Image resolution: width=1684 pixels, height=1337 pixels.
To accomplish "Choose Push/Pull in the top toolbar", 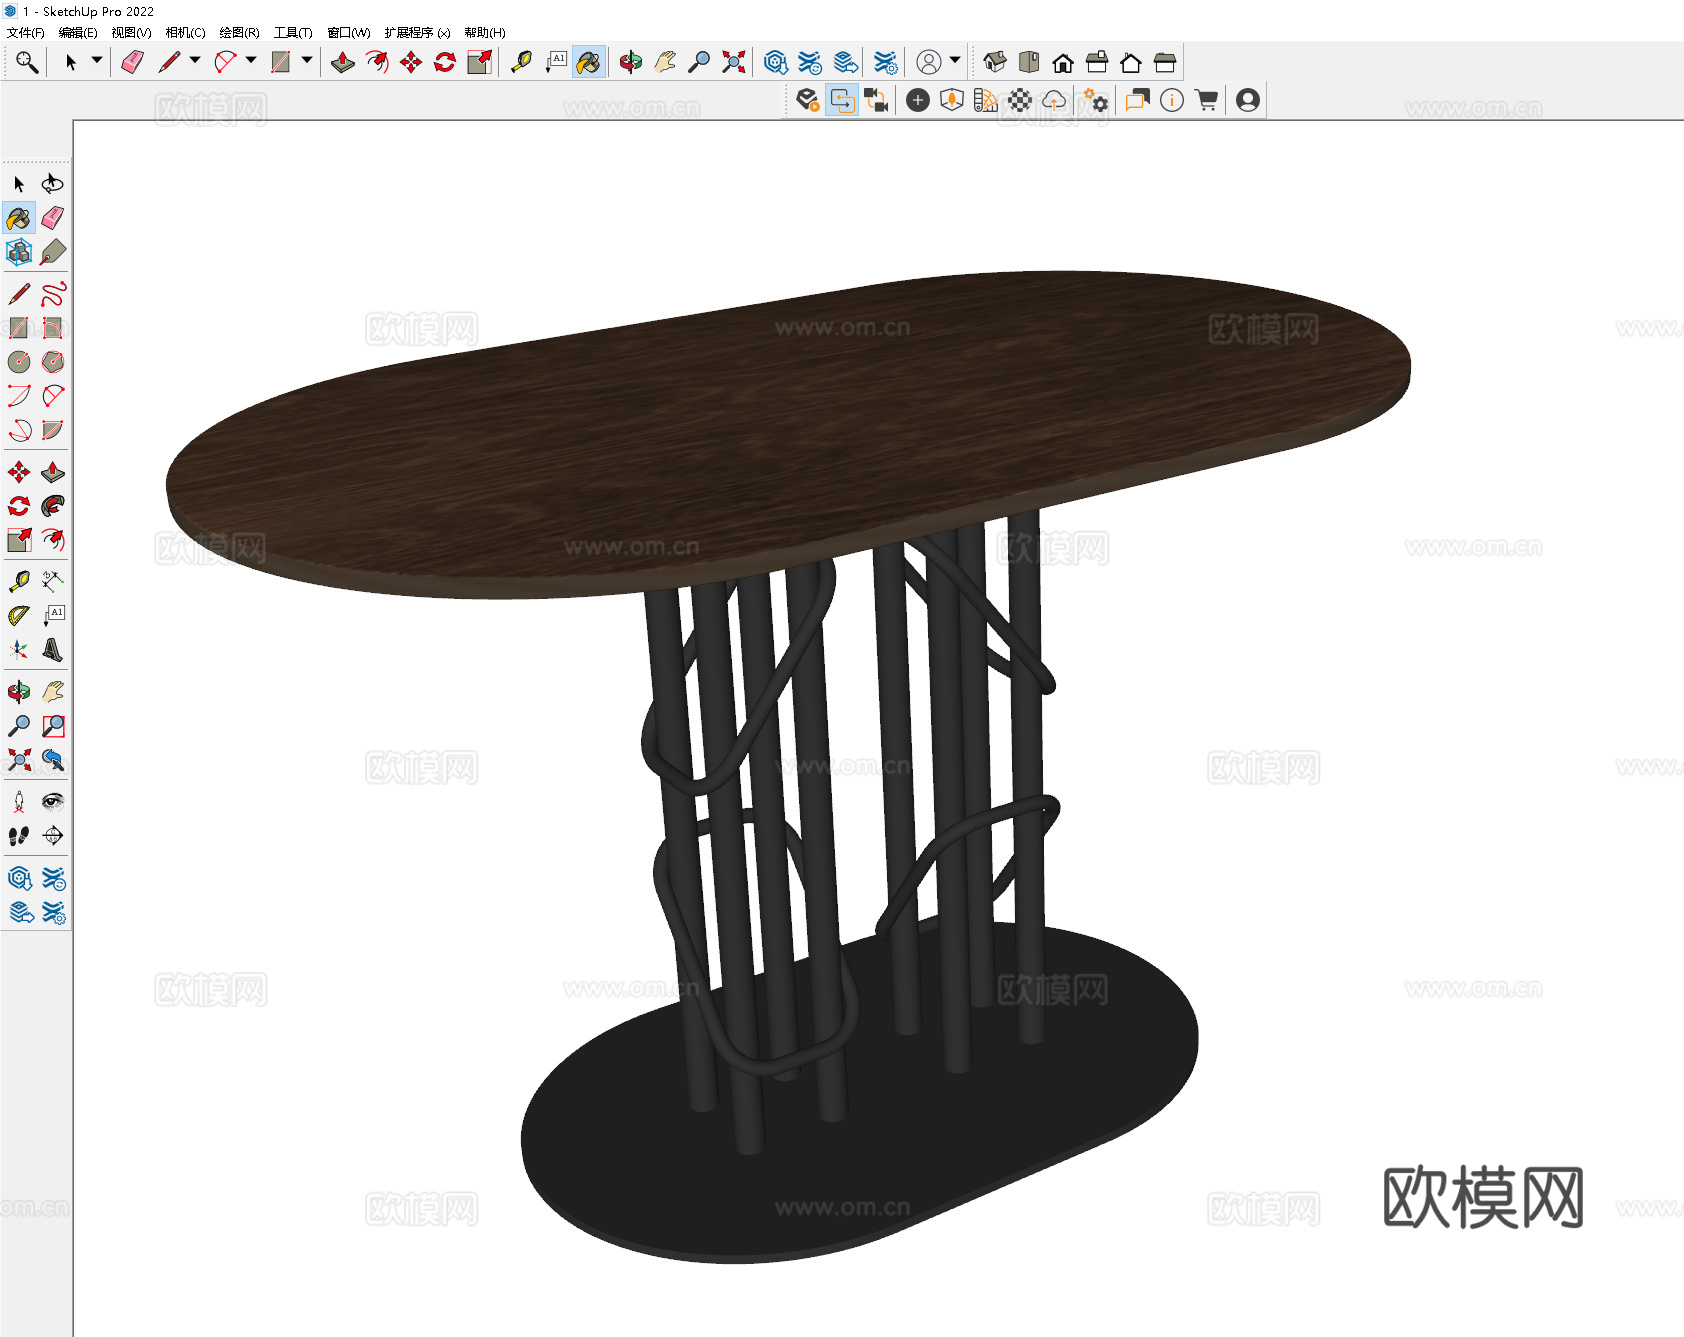I will pos(343,62).
